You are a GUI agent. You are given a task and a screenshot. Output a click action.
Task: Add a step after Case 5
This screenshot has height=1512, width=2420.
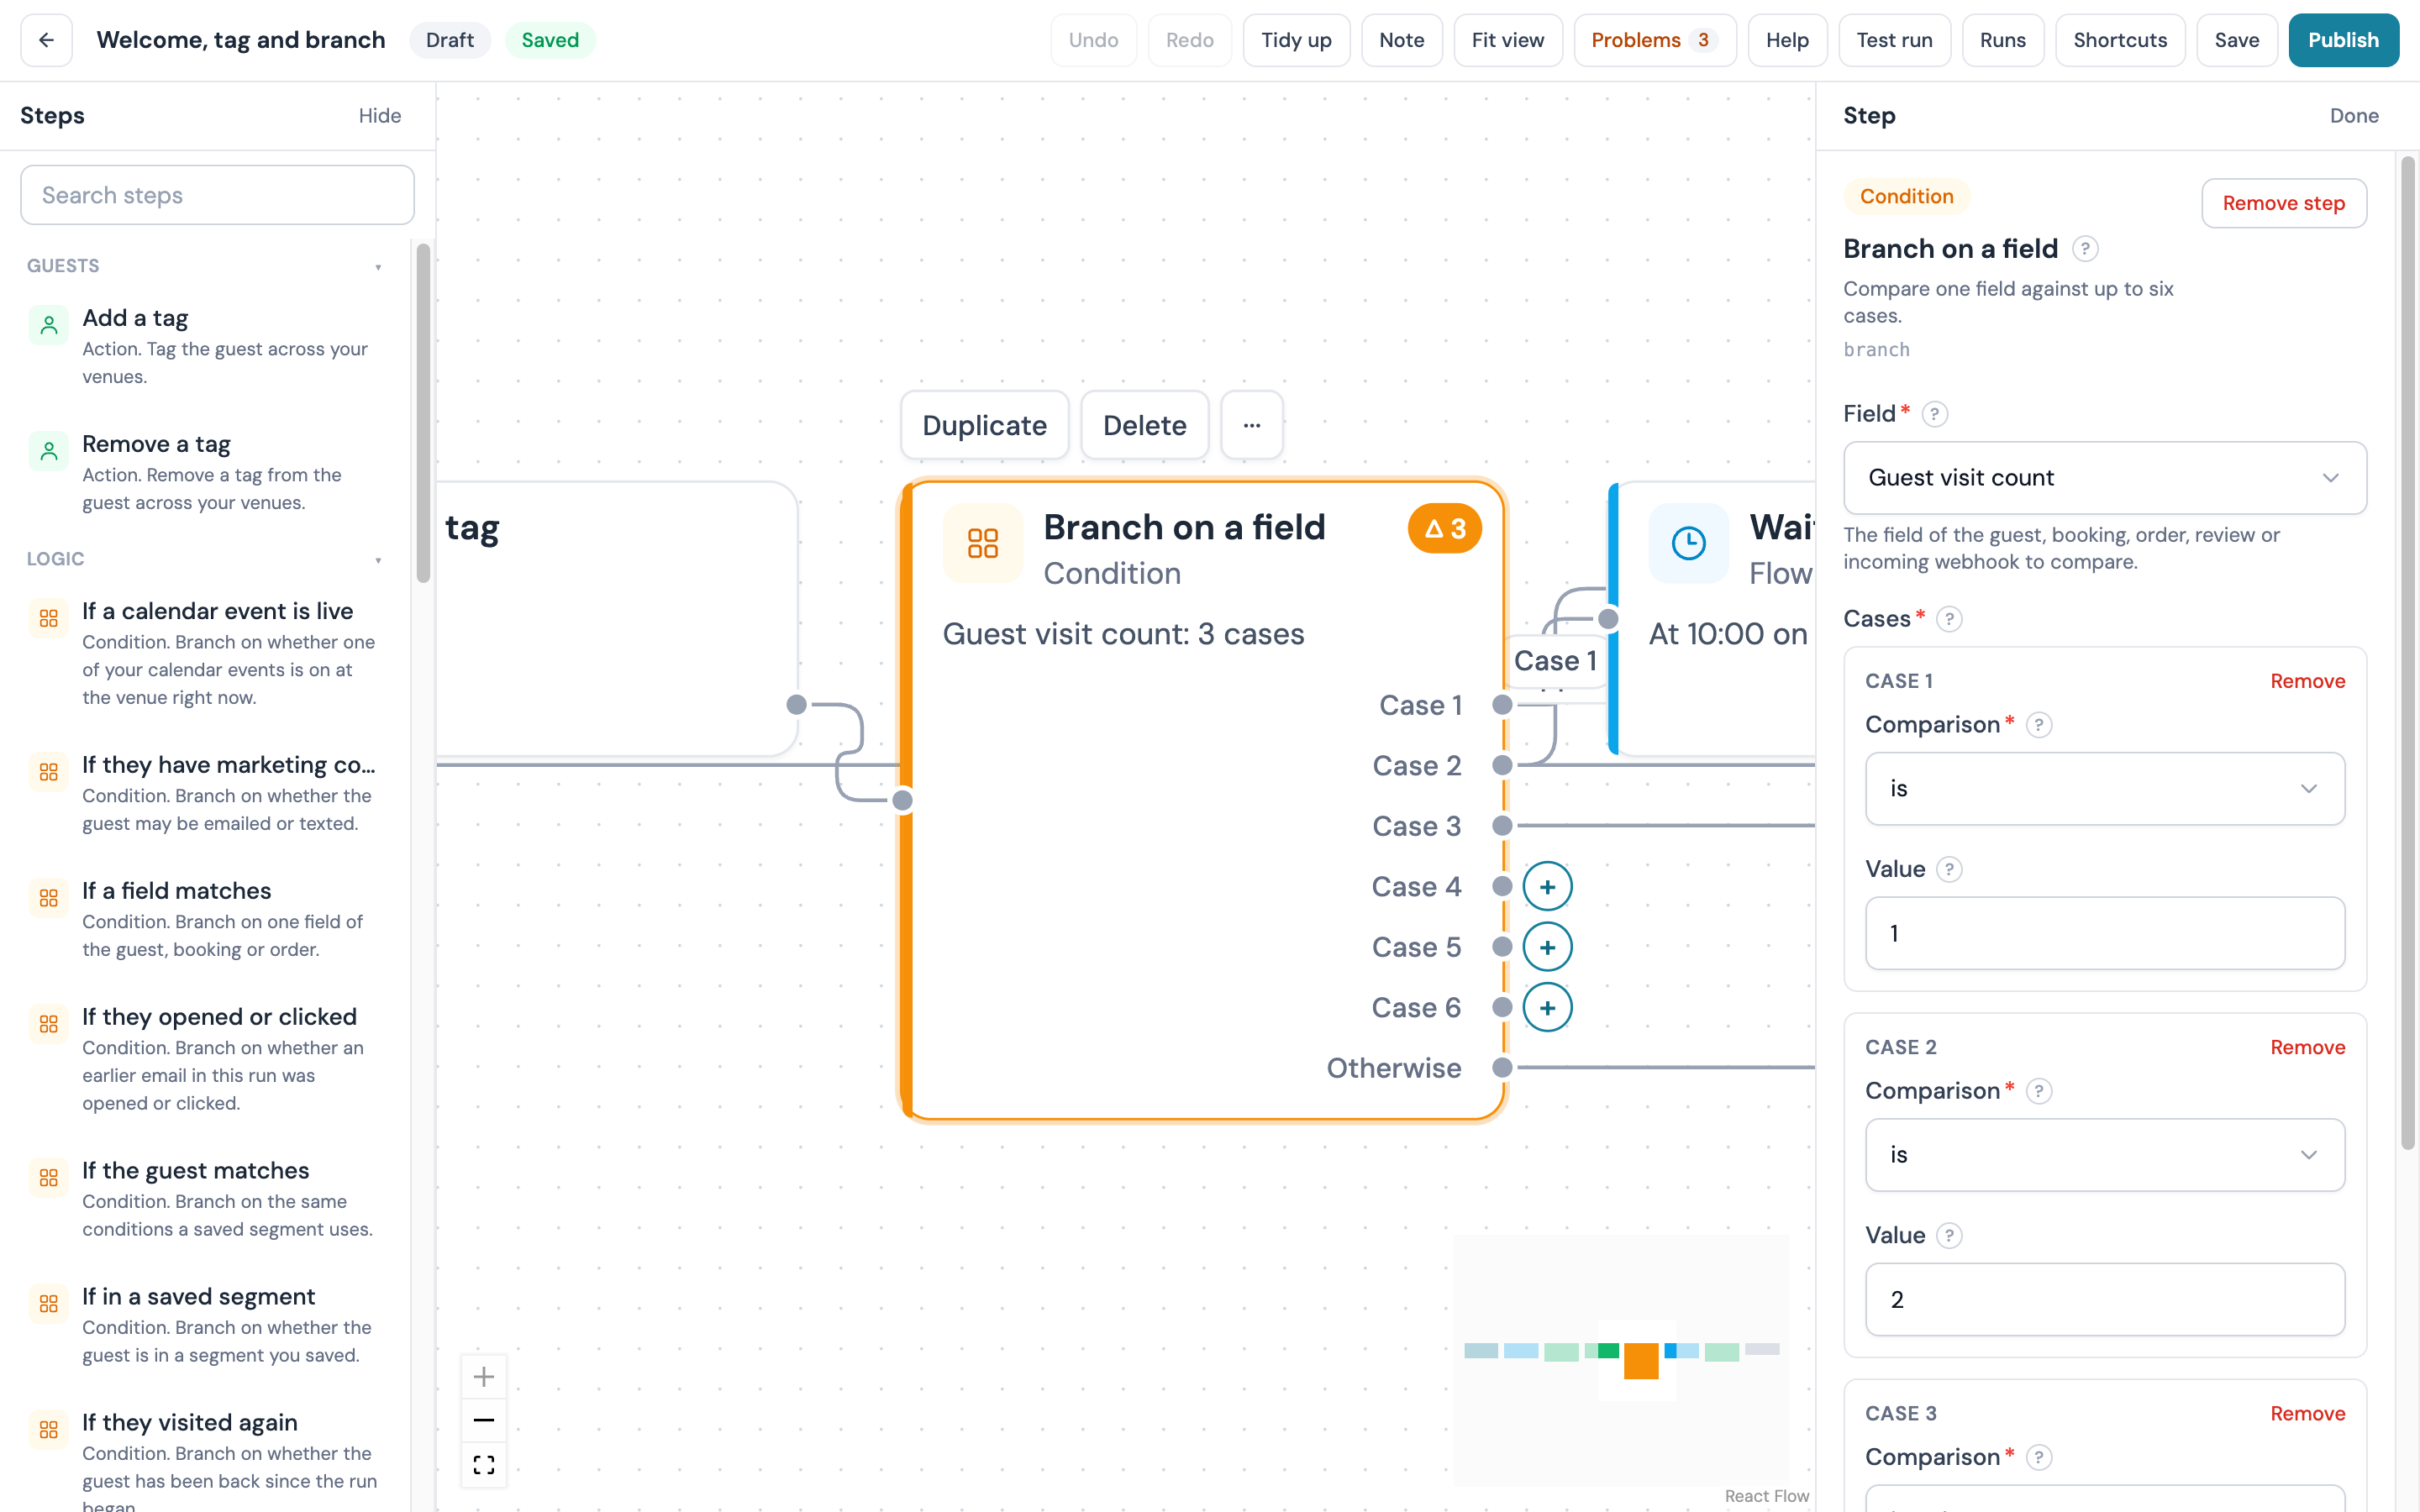pyautogui.click(x=1547, y=947)
